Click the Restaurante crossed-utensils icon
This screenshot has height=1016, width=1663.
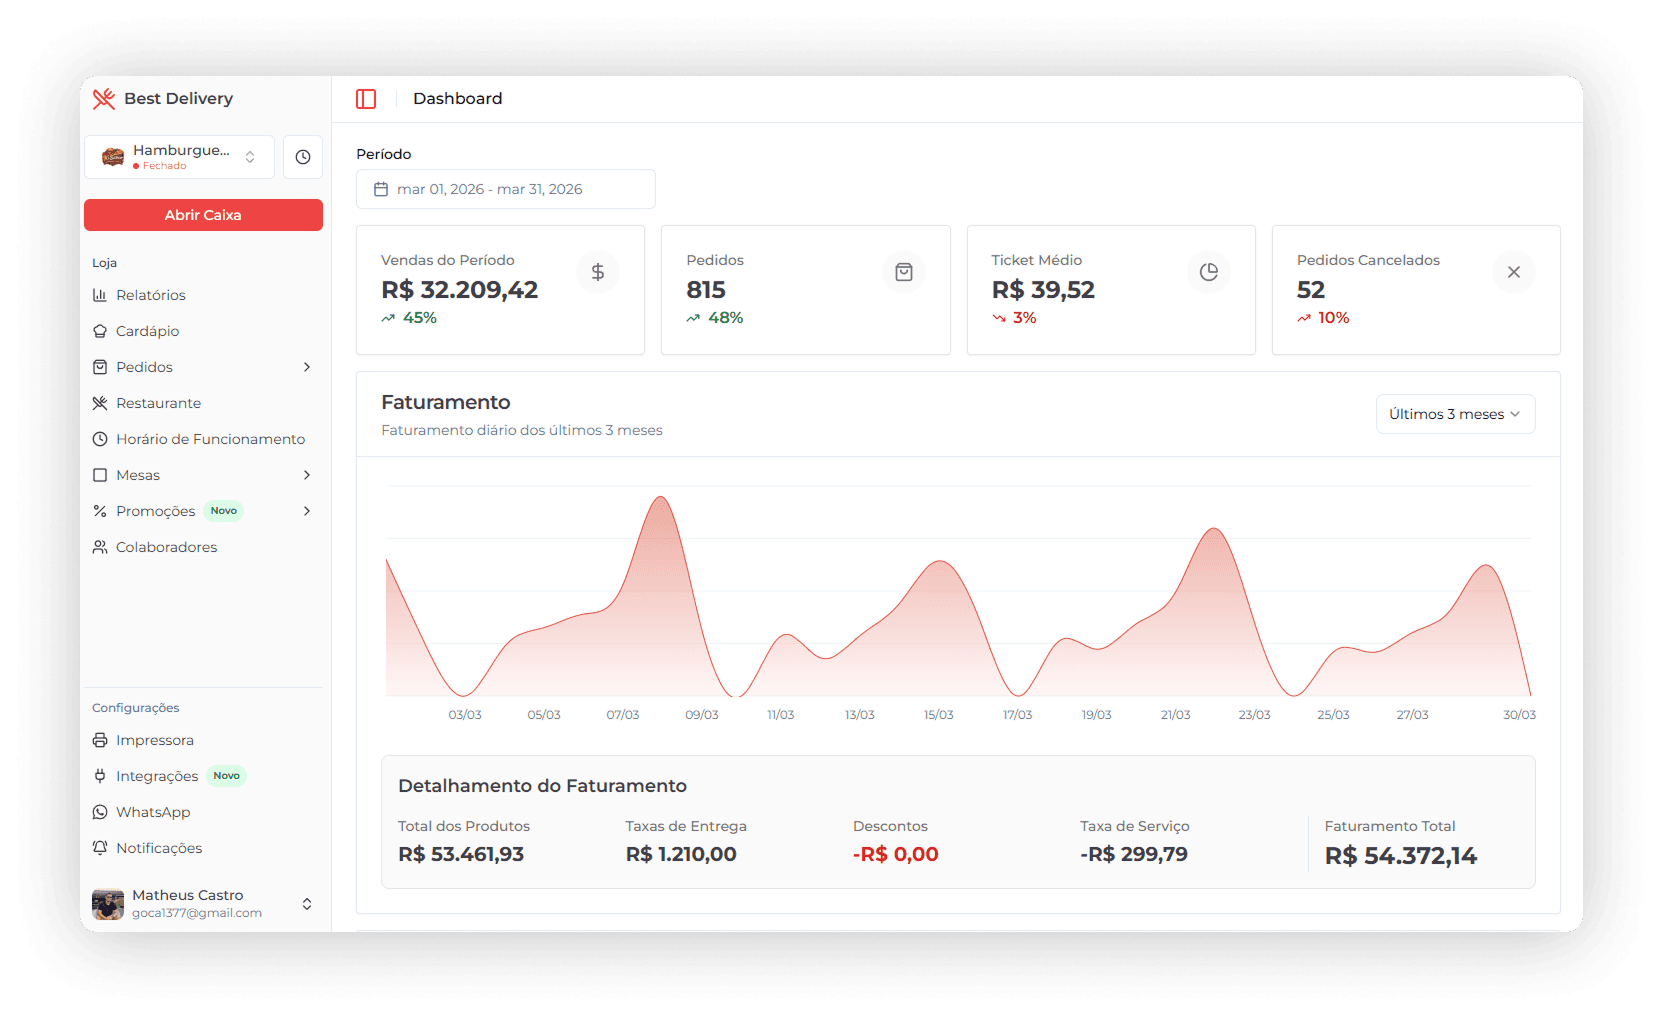tap(101, 403)
